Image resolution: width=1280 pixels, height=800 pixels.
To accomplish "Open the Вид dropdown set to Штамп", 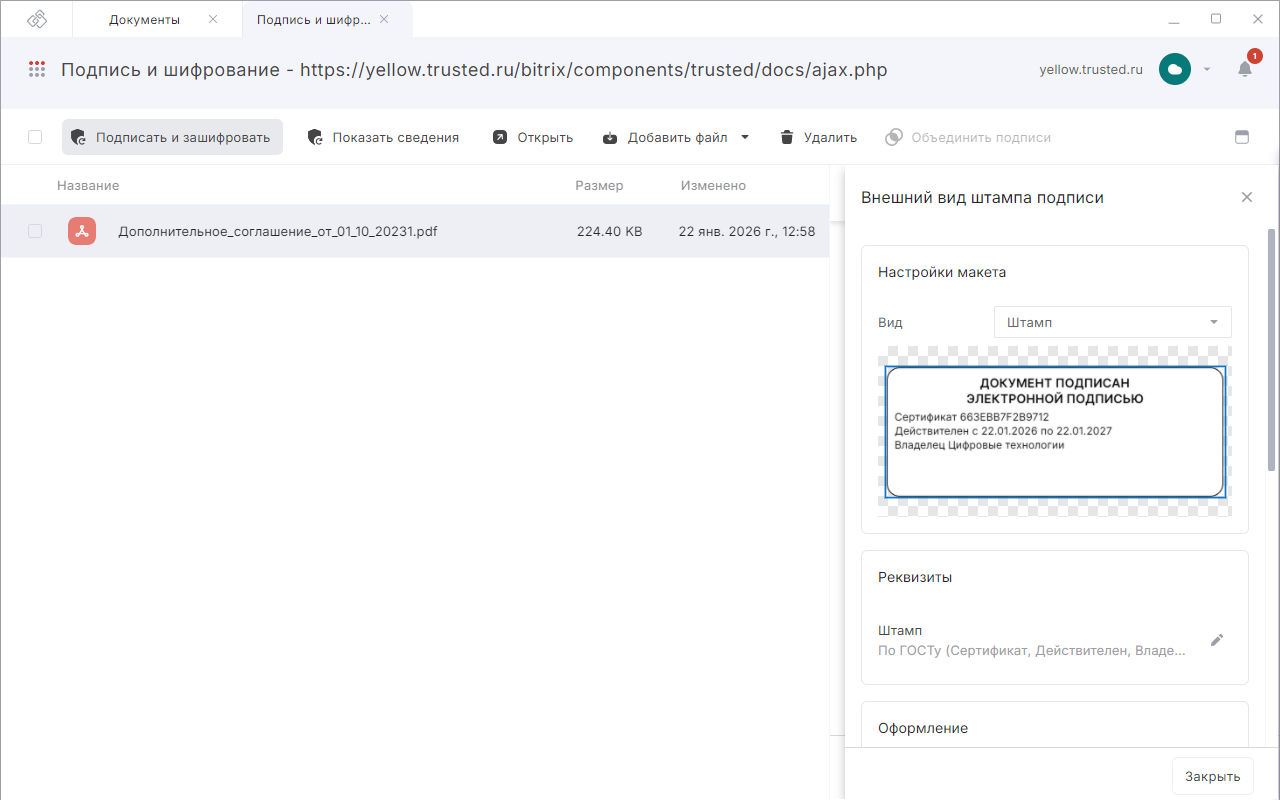I will point(1112,322).
